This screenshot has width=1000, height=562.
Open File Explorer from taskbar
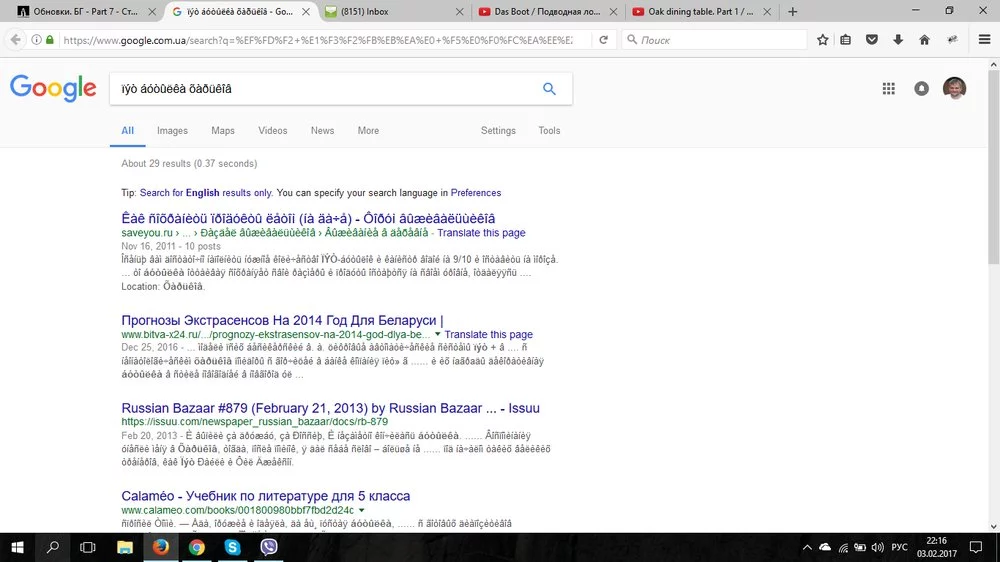coord(124,547)
